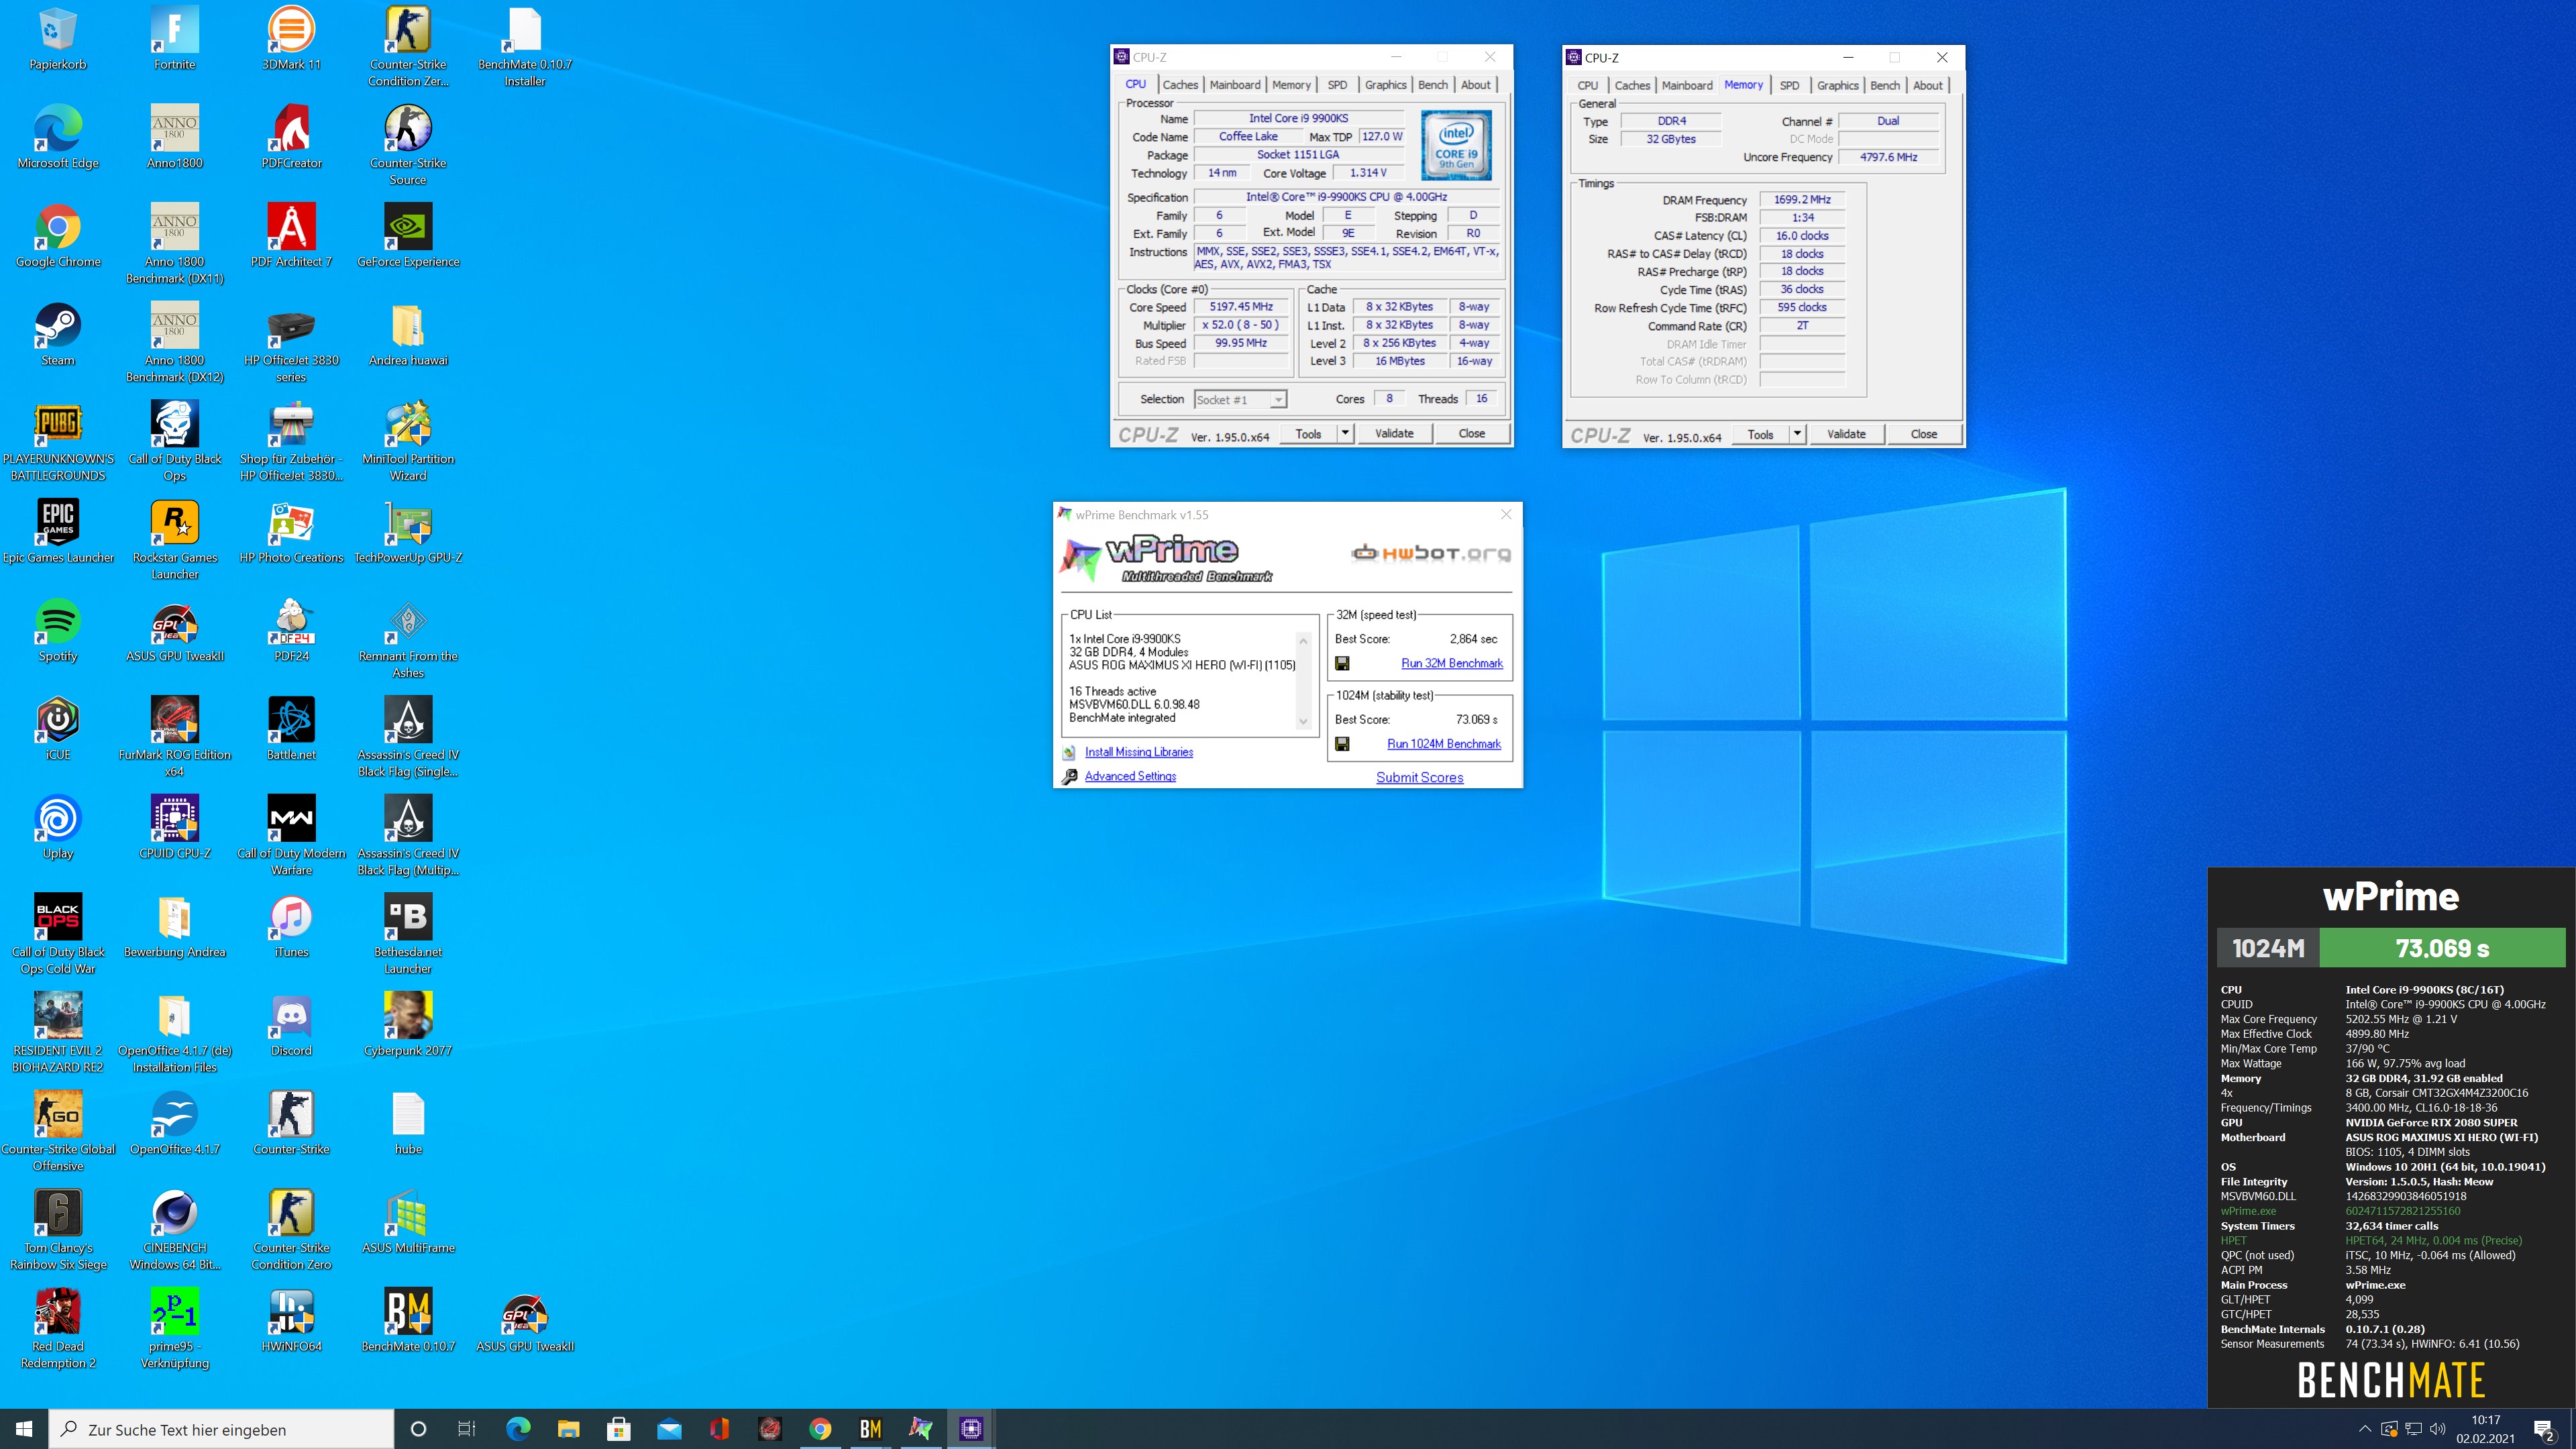Run the 32M Benchmark link

coord(1451,663)
